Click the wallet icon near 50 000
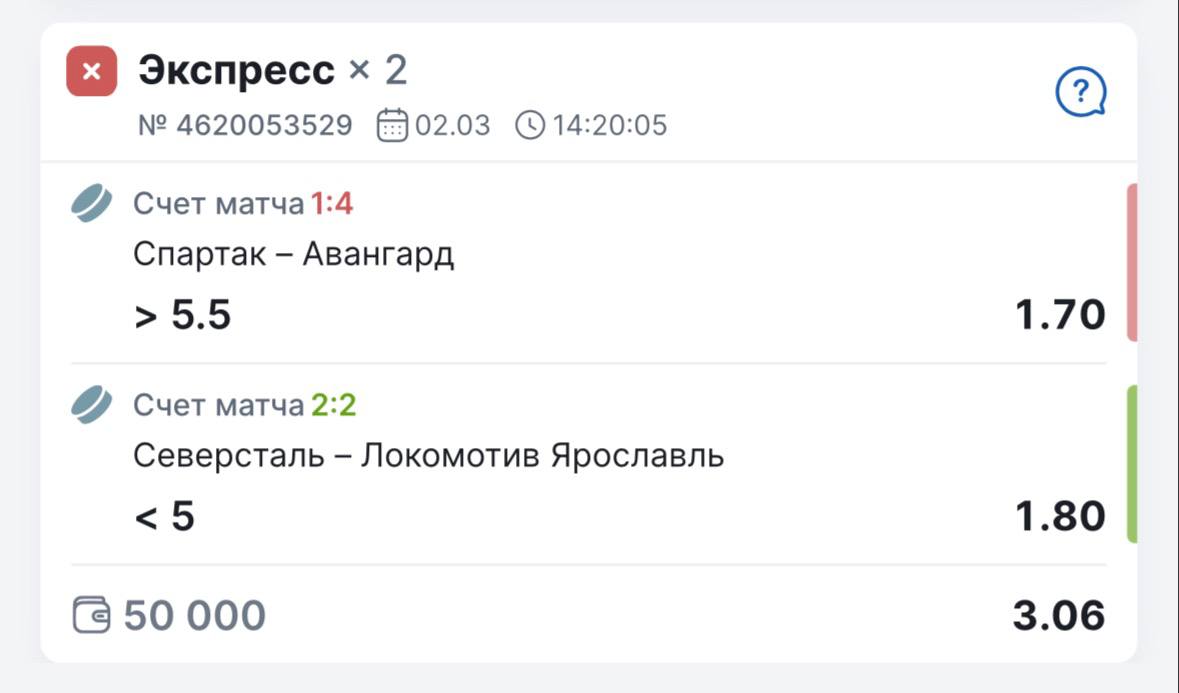 tap(92, 615)
